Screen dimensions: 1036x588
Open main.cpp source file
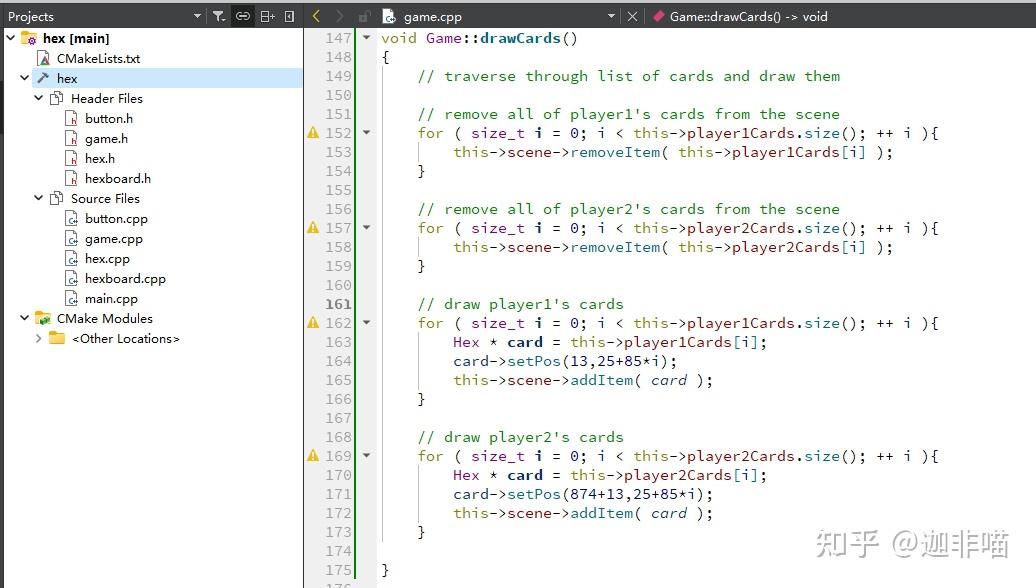(111, 299)
